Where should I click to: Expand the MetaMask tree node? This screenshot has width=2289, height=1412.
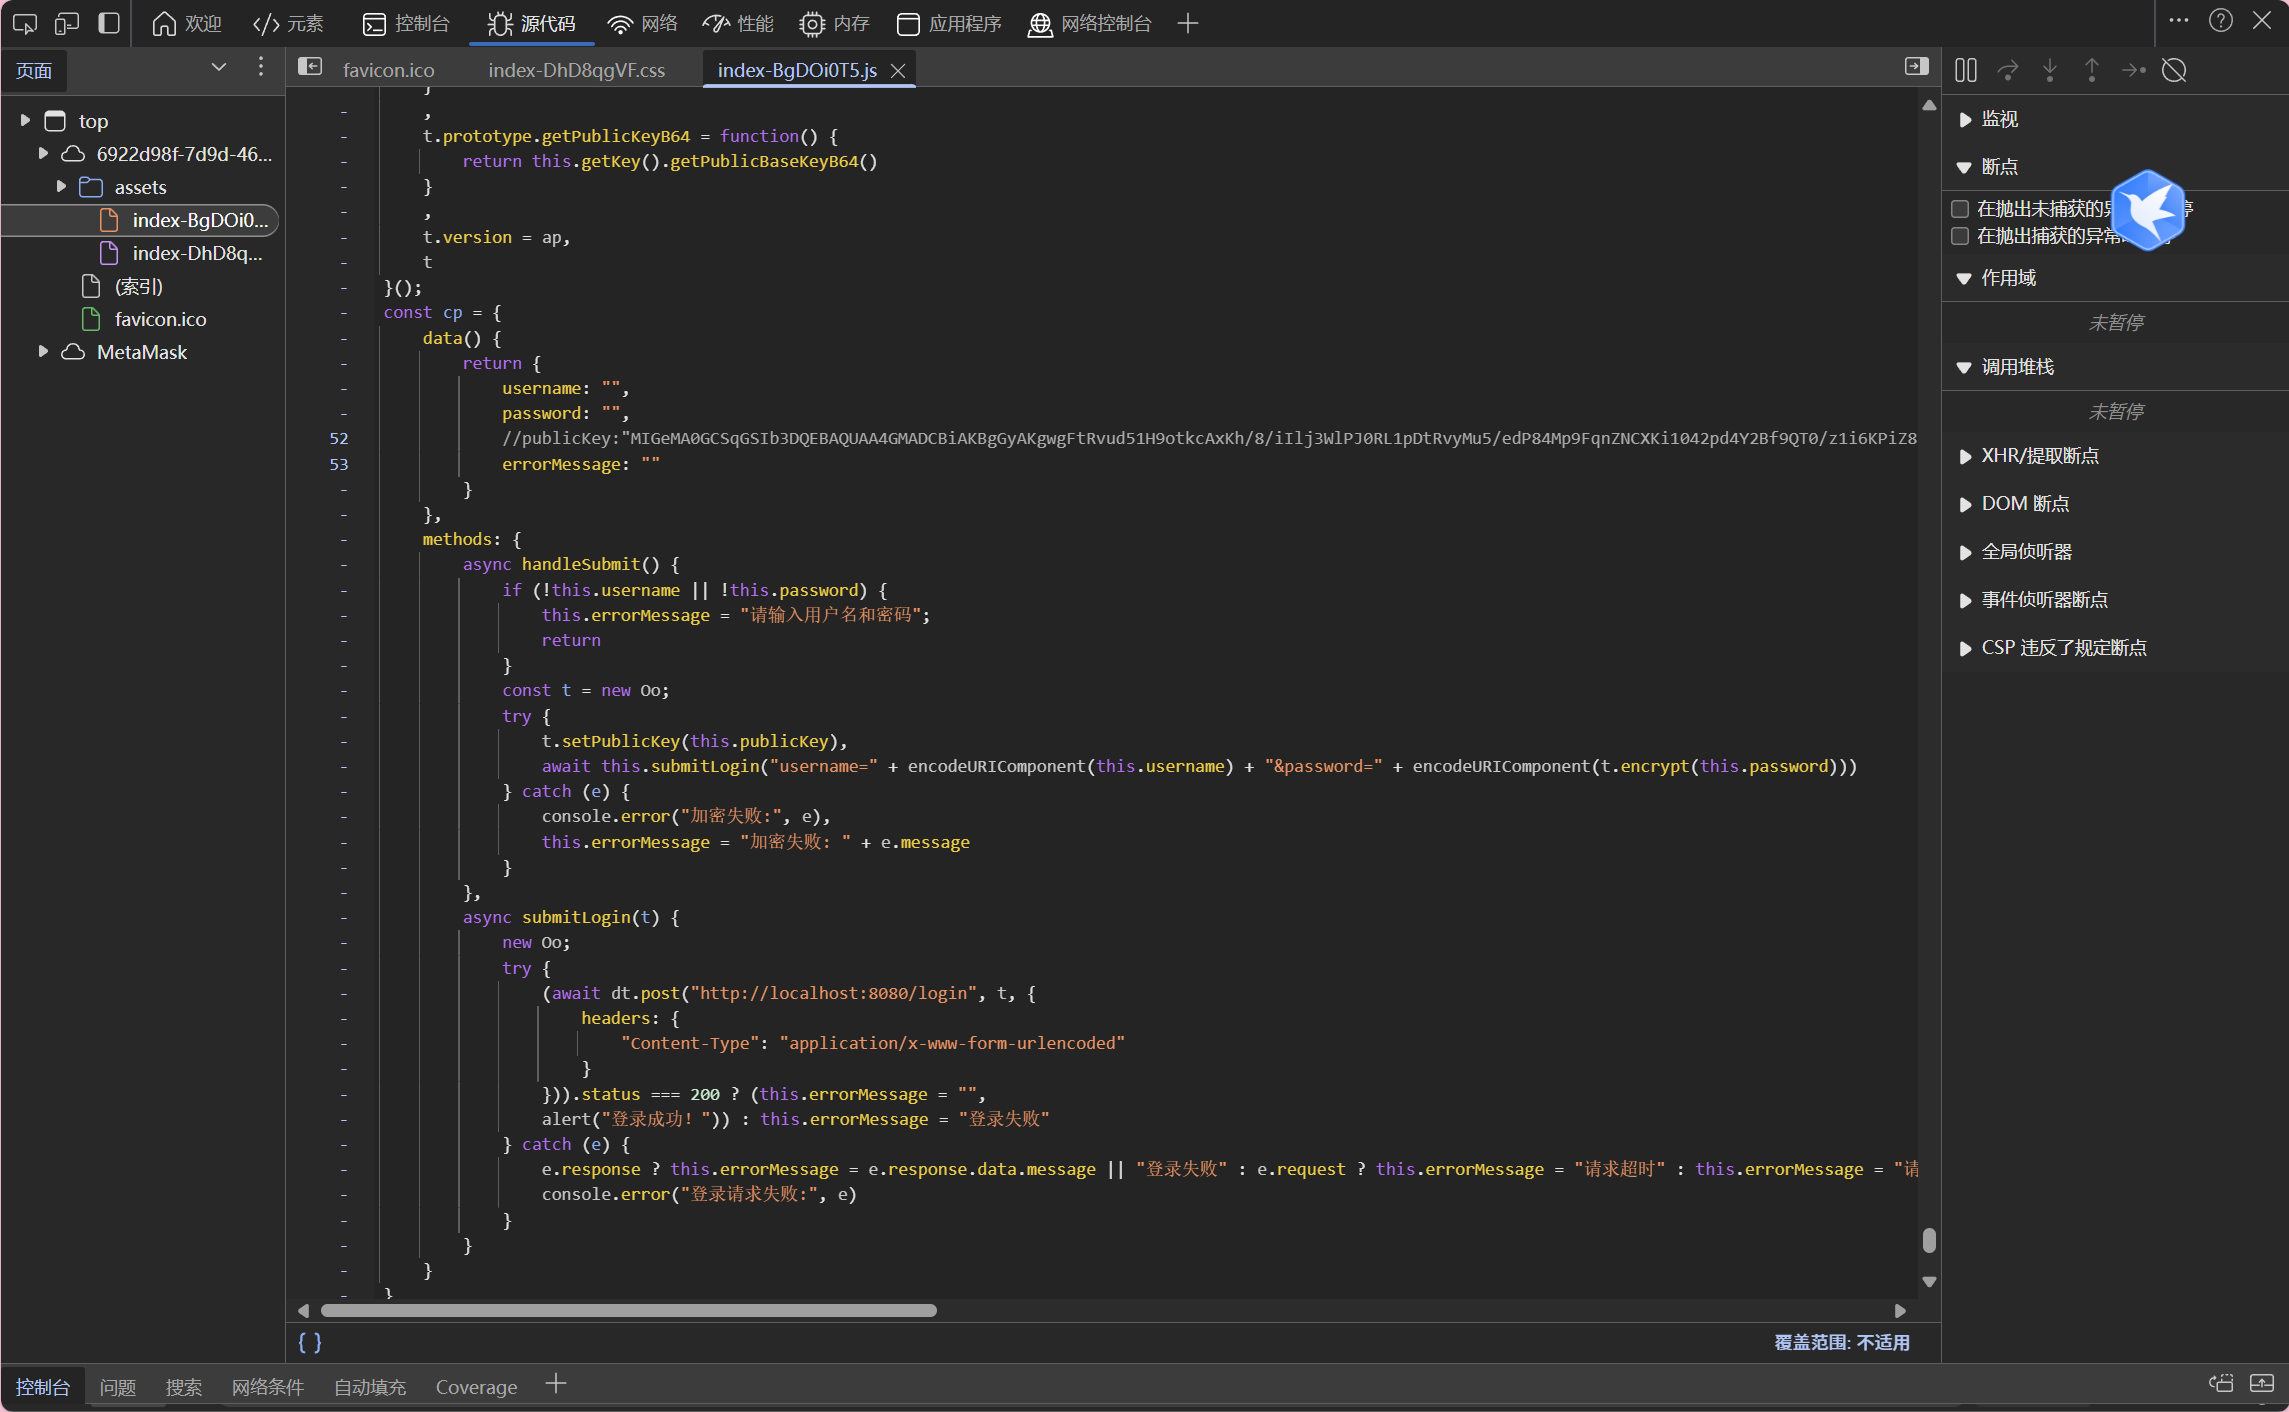[x=43, y=352]
